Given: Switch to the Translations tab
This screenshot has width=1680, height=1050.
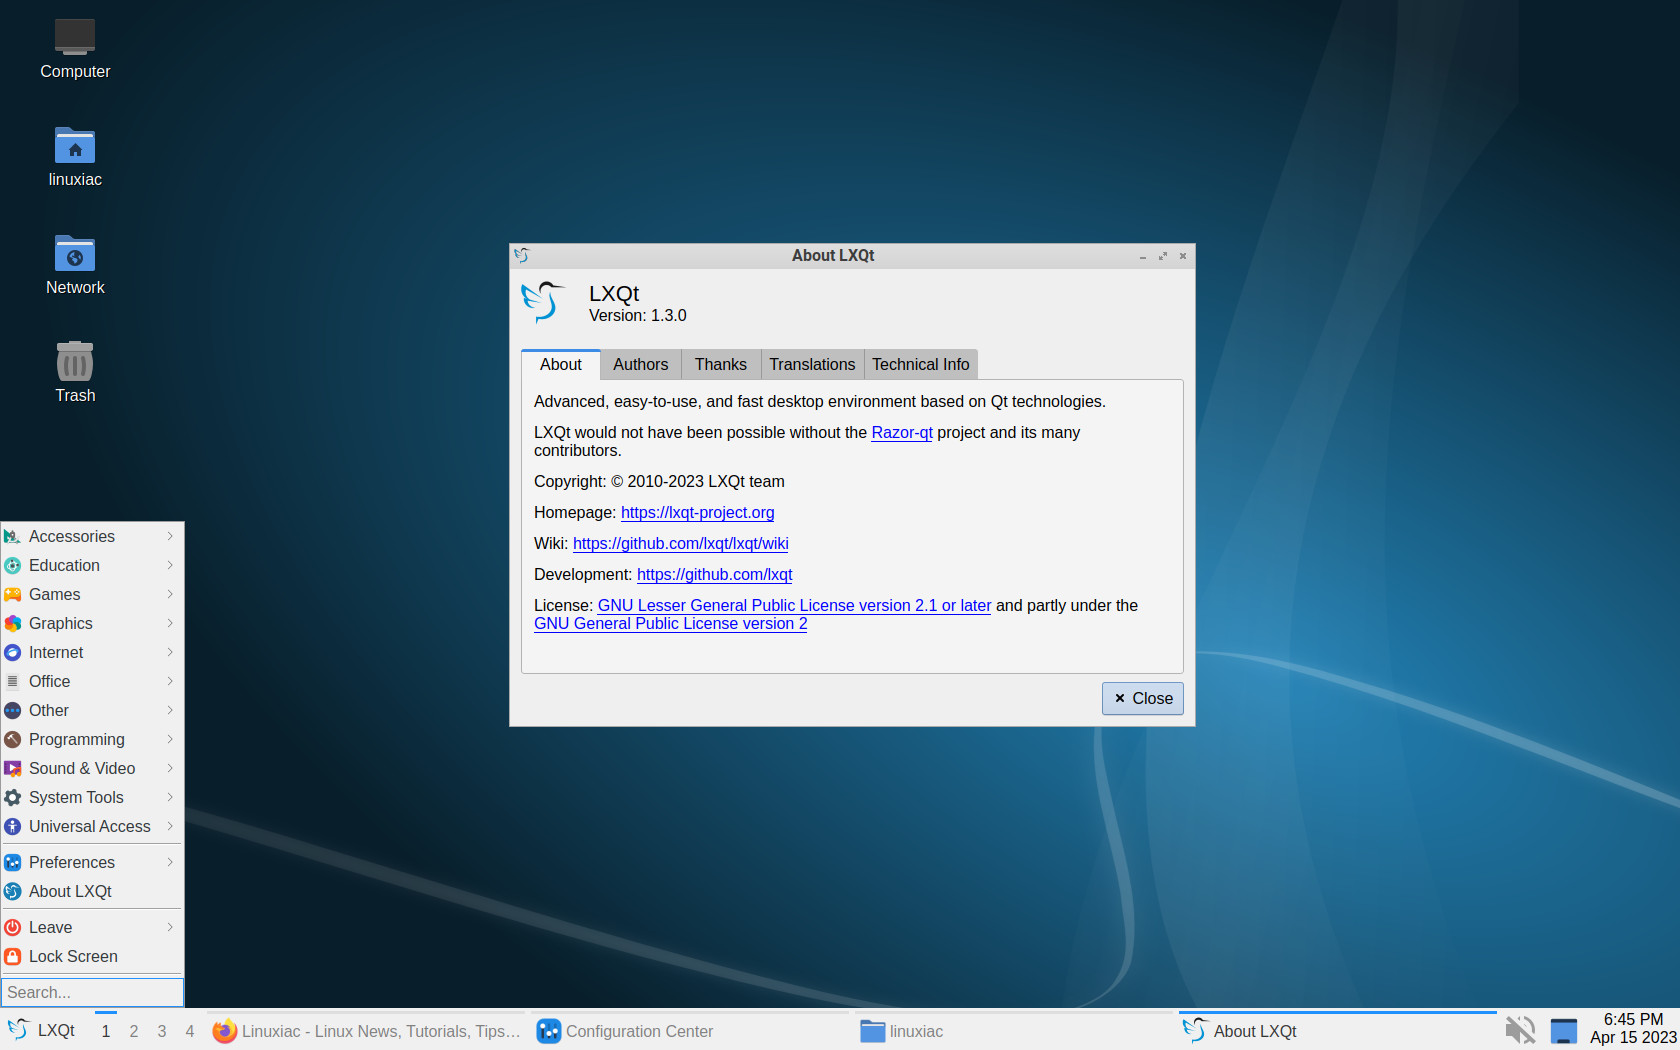Looking at the screenshot, I should click(812, 365).
